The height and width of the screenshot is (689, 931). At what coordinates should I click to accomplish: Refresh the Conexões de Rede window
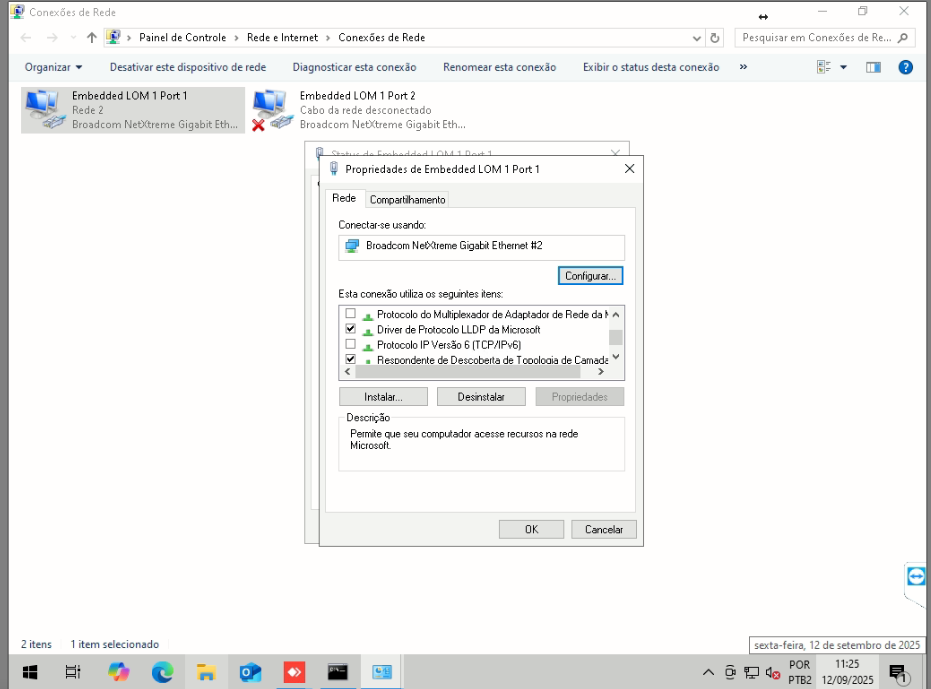715,38
